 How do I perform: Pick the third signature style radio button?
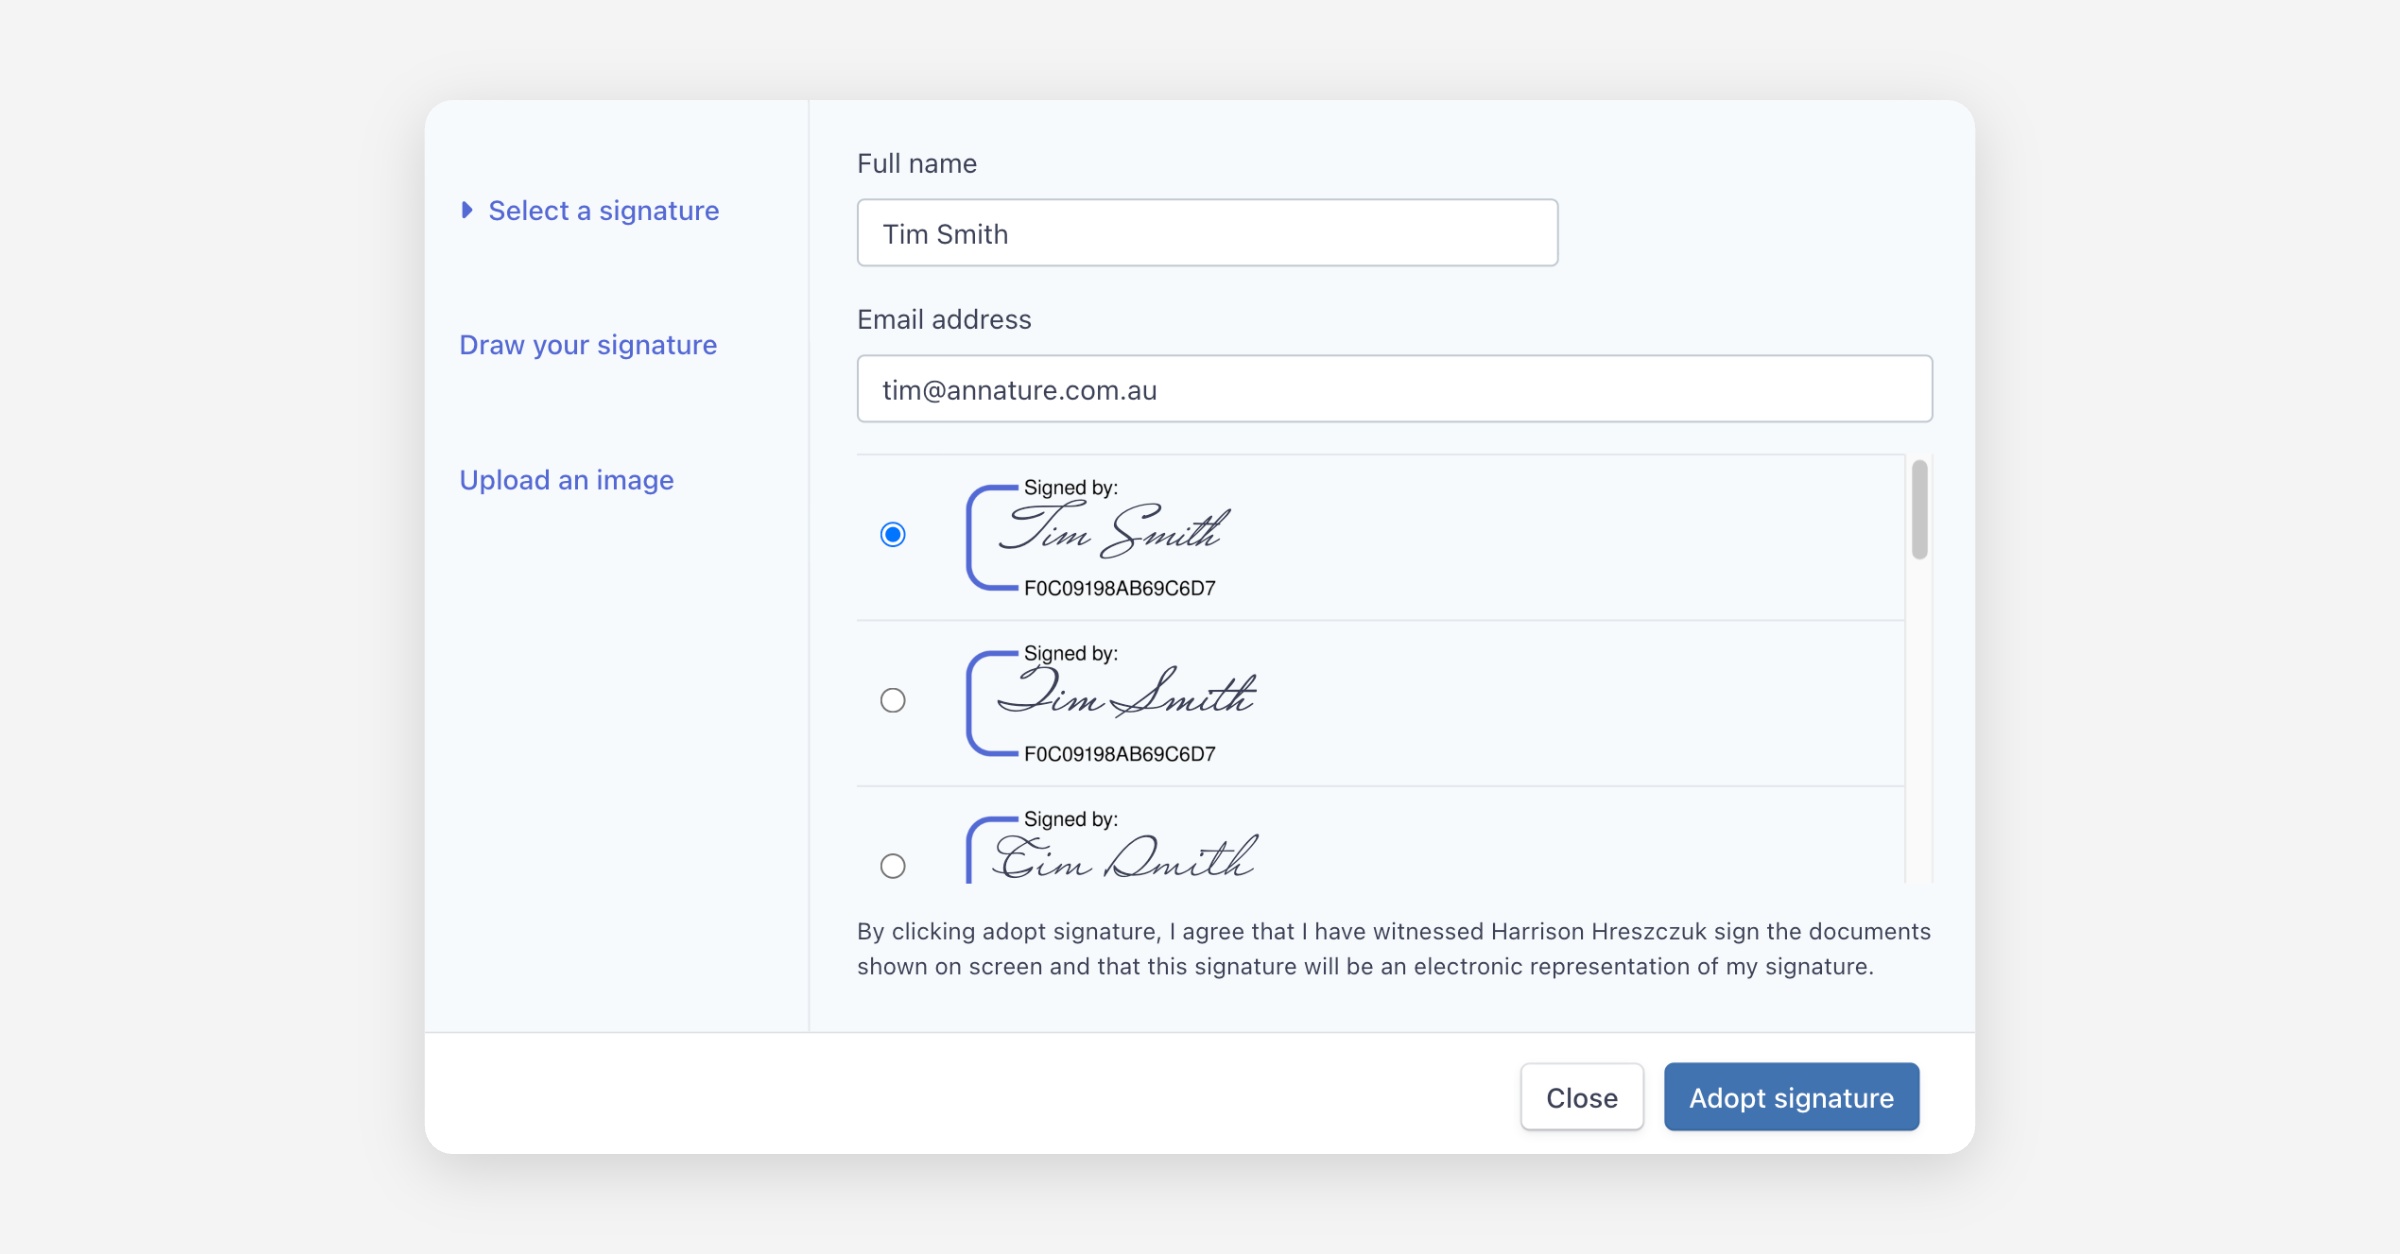(893, 865)
